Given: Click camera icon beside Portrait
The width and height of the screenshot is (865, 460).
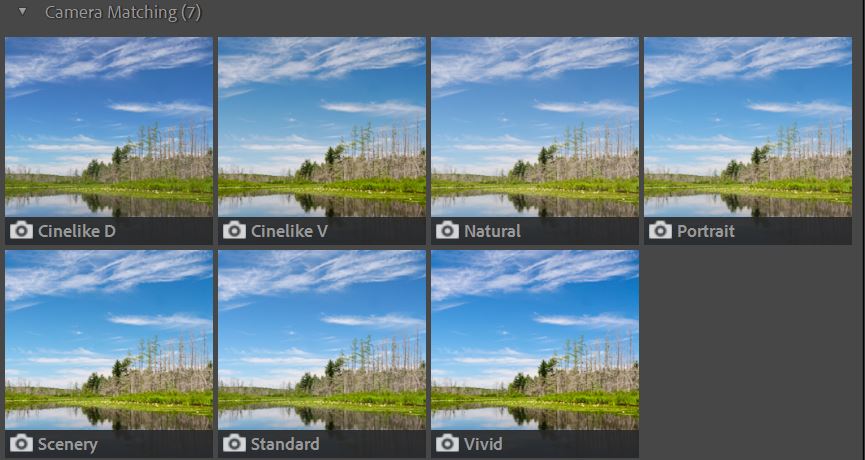Looking at the screenshot, I should tap(660, 231).
